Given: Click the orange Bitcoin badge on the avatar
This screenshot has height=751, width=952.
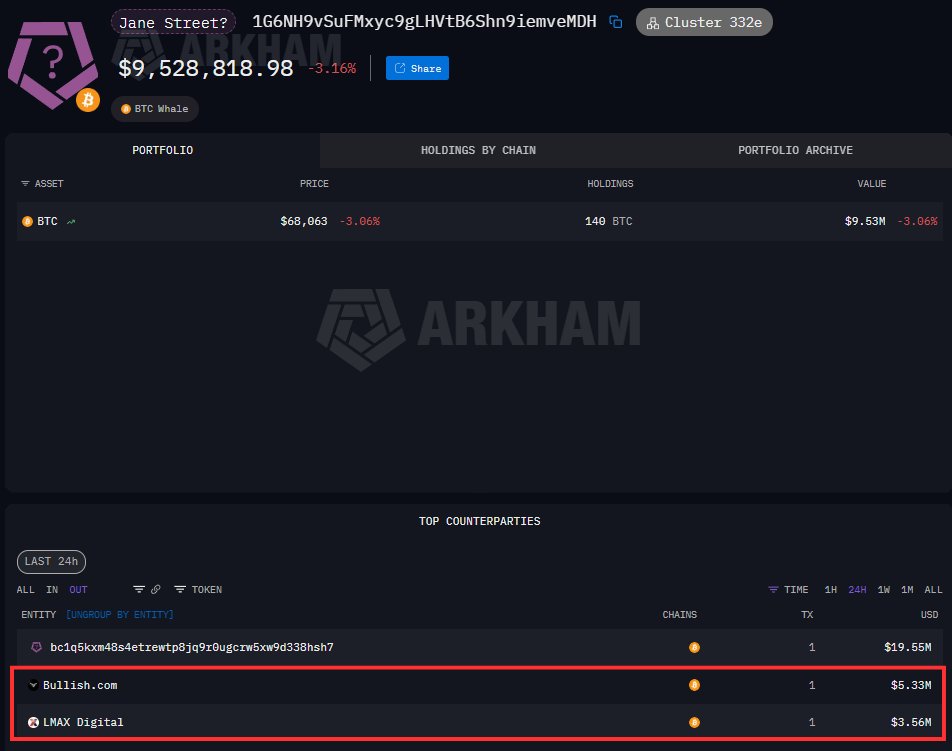Looking at the screenshot, I should pyautogui.click(x=87, y=100).
